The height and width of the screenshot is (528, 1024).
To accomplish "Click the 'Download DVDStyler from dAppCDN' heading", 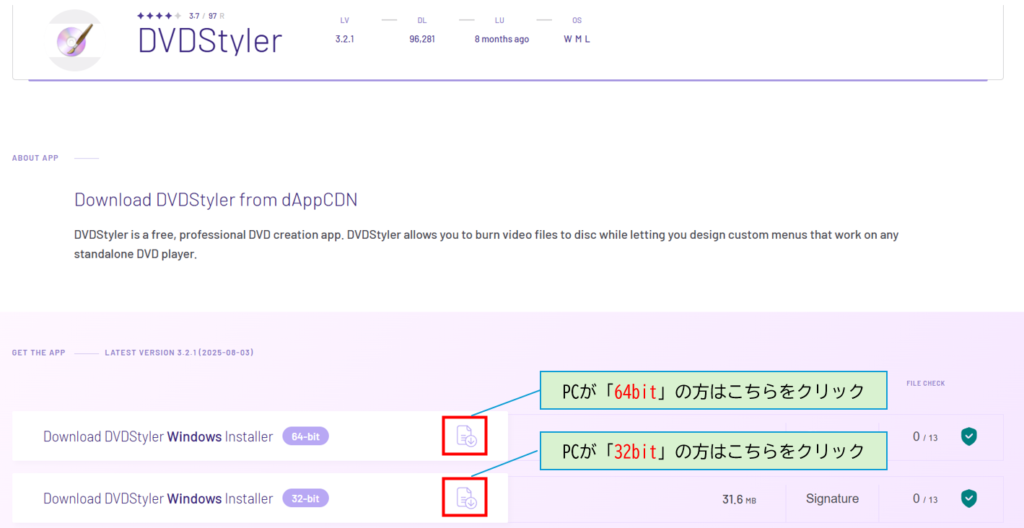I will point(215,200).
